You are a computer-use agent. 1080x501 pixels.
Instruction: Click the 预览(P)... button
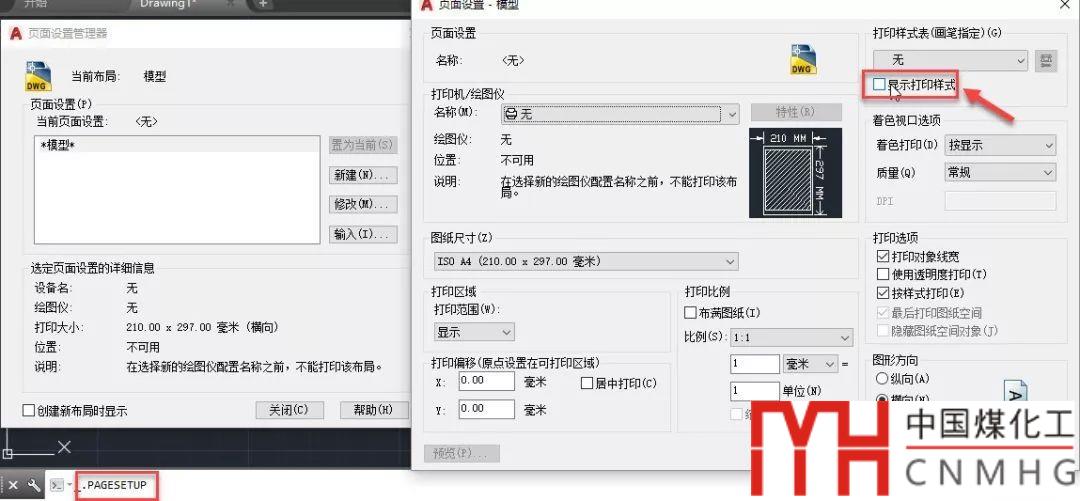pyautogui.click(x=461, y=453)
